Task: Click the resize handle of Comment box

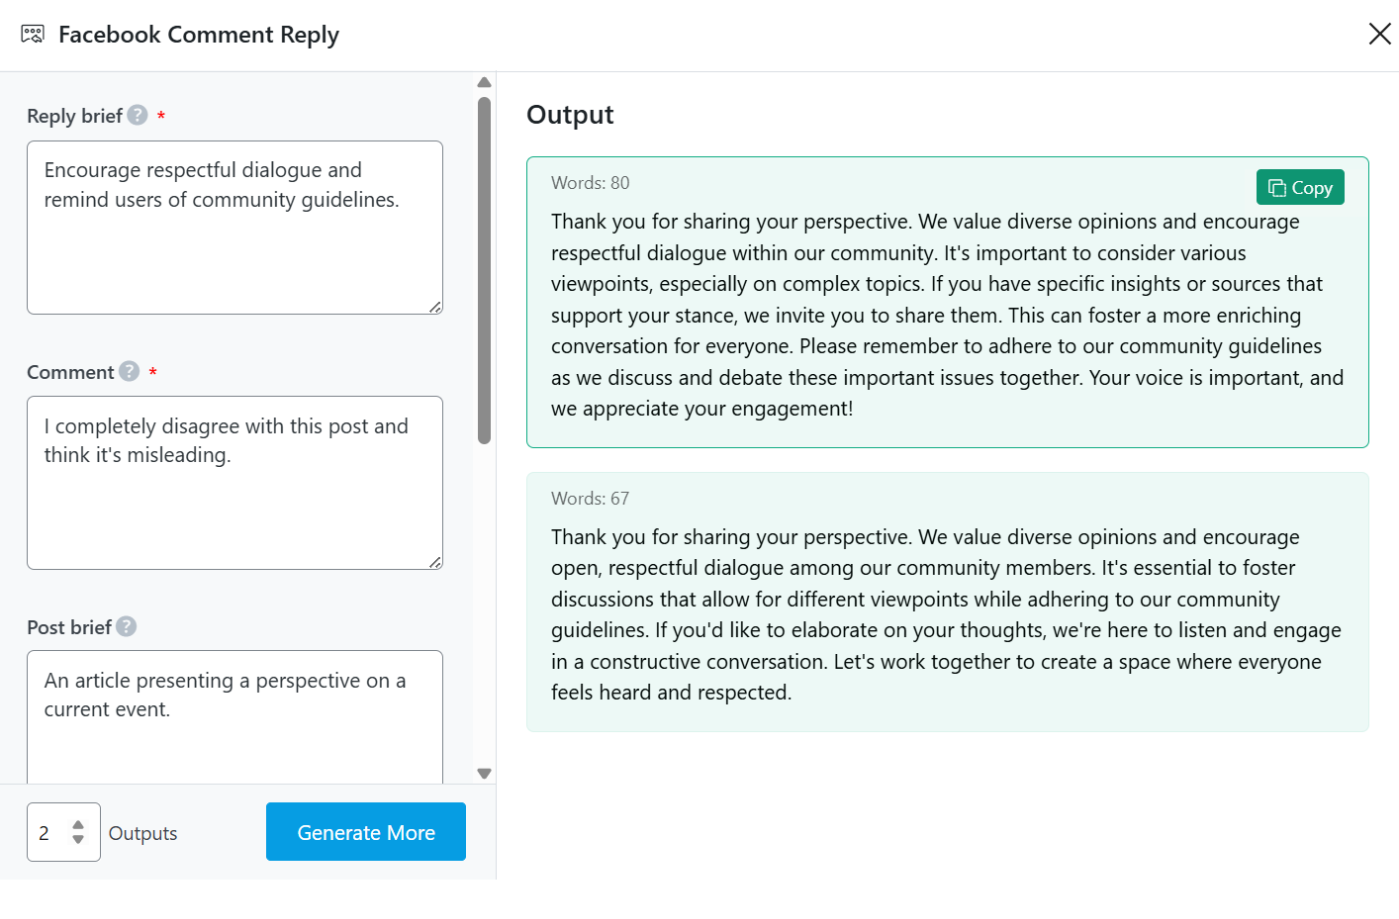Action: tap(435, 562)
